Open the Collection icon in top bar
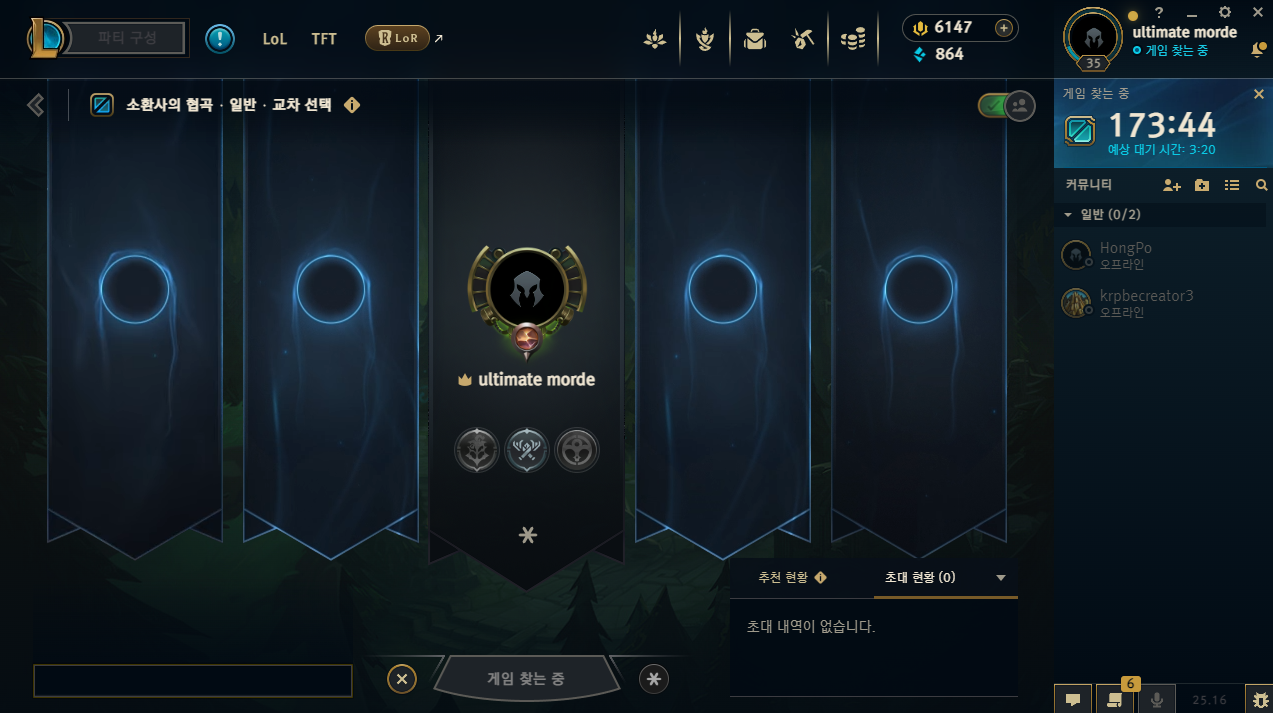1273x713 pixels. 755,39
